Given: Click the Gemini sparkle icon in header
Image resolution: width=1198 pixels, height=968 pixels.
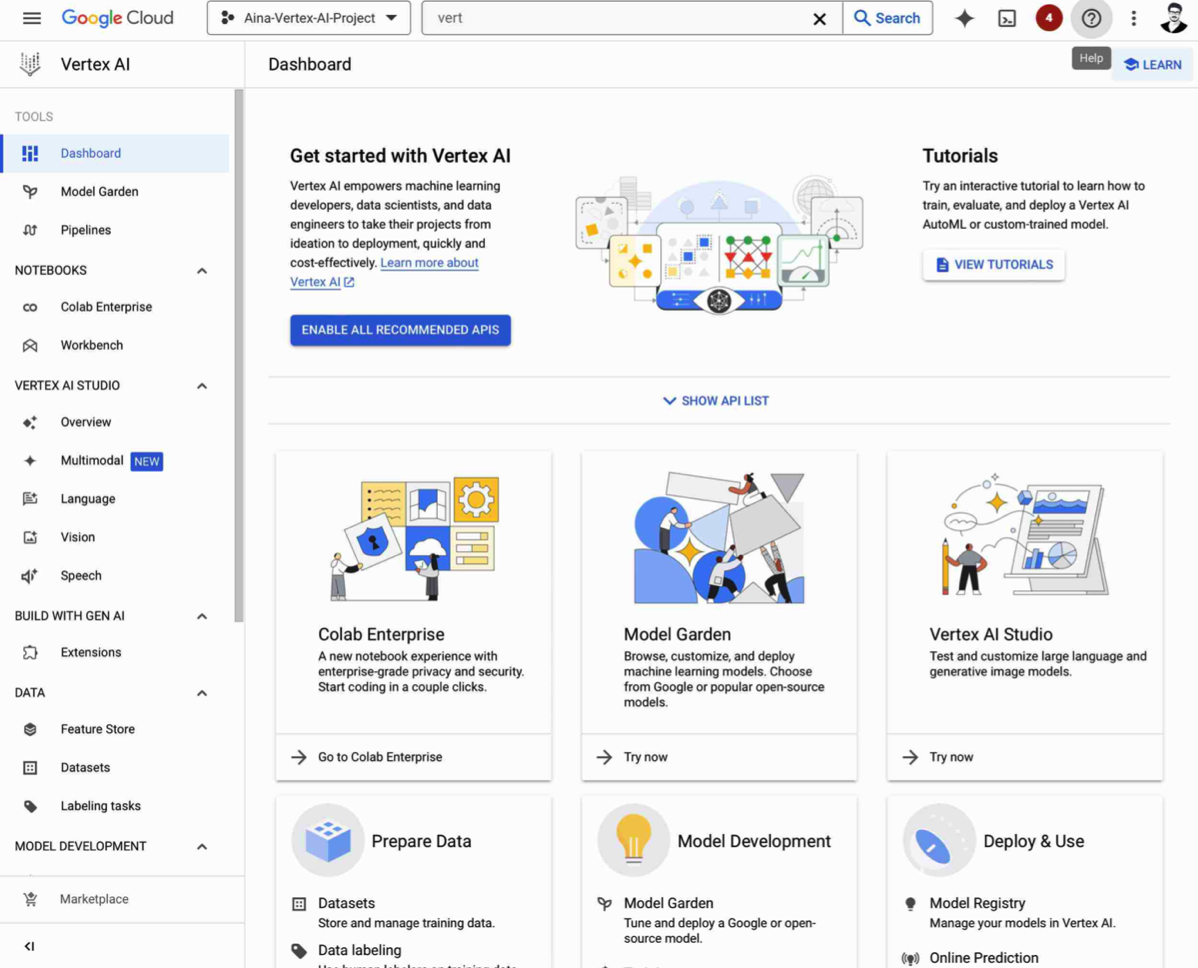Looking at the screenshot, I should click(964, 18).
